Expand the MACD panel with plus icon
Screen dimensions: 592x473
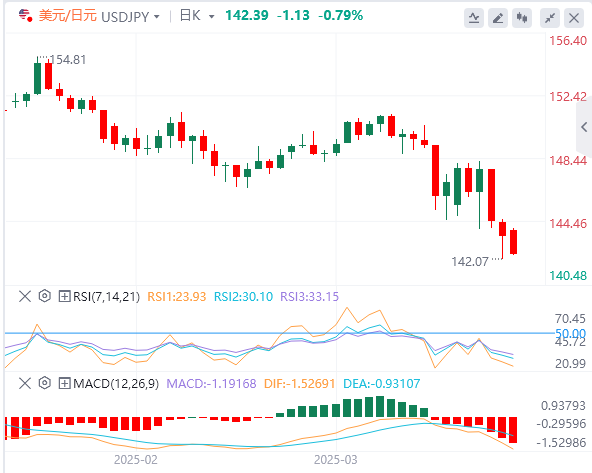coord(65,384)
